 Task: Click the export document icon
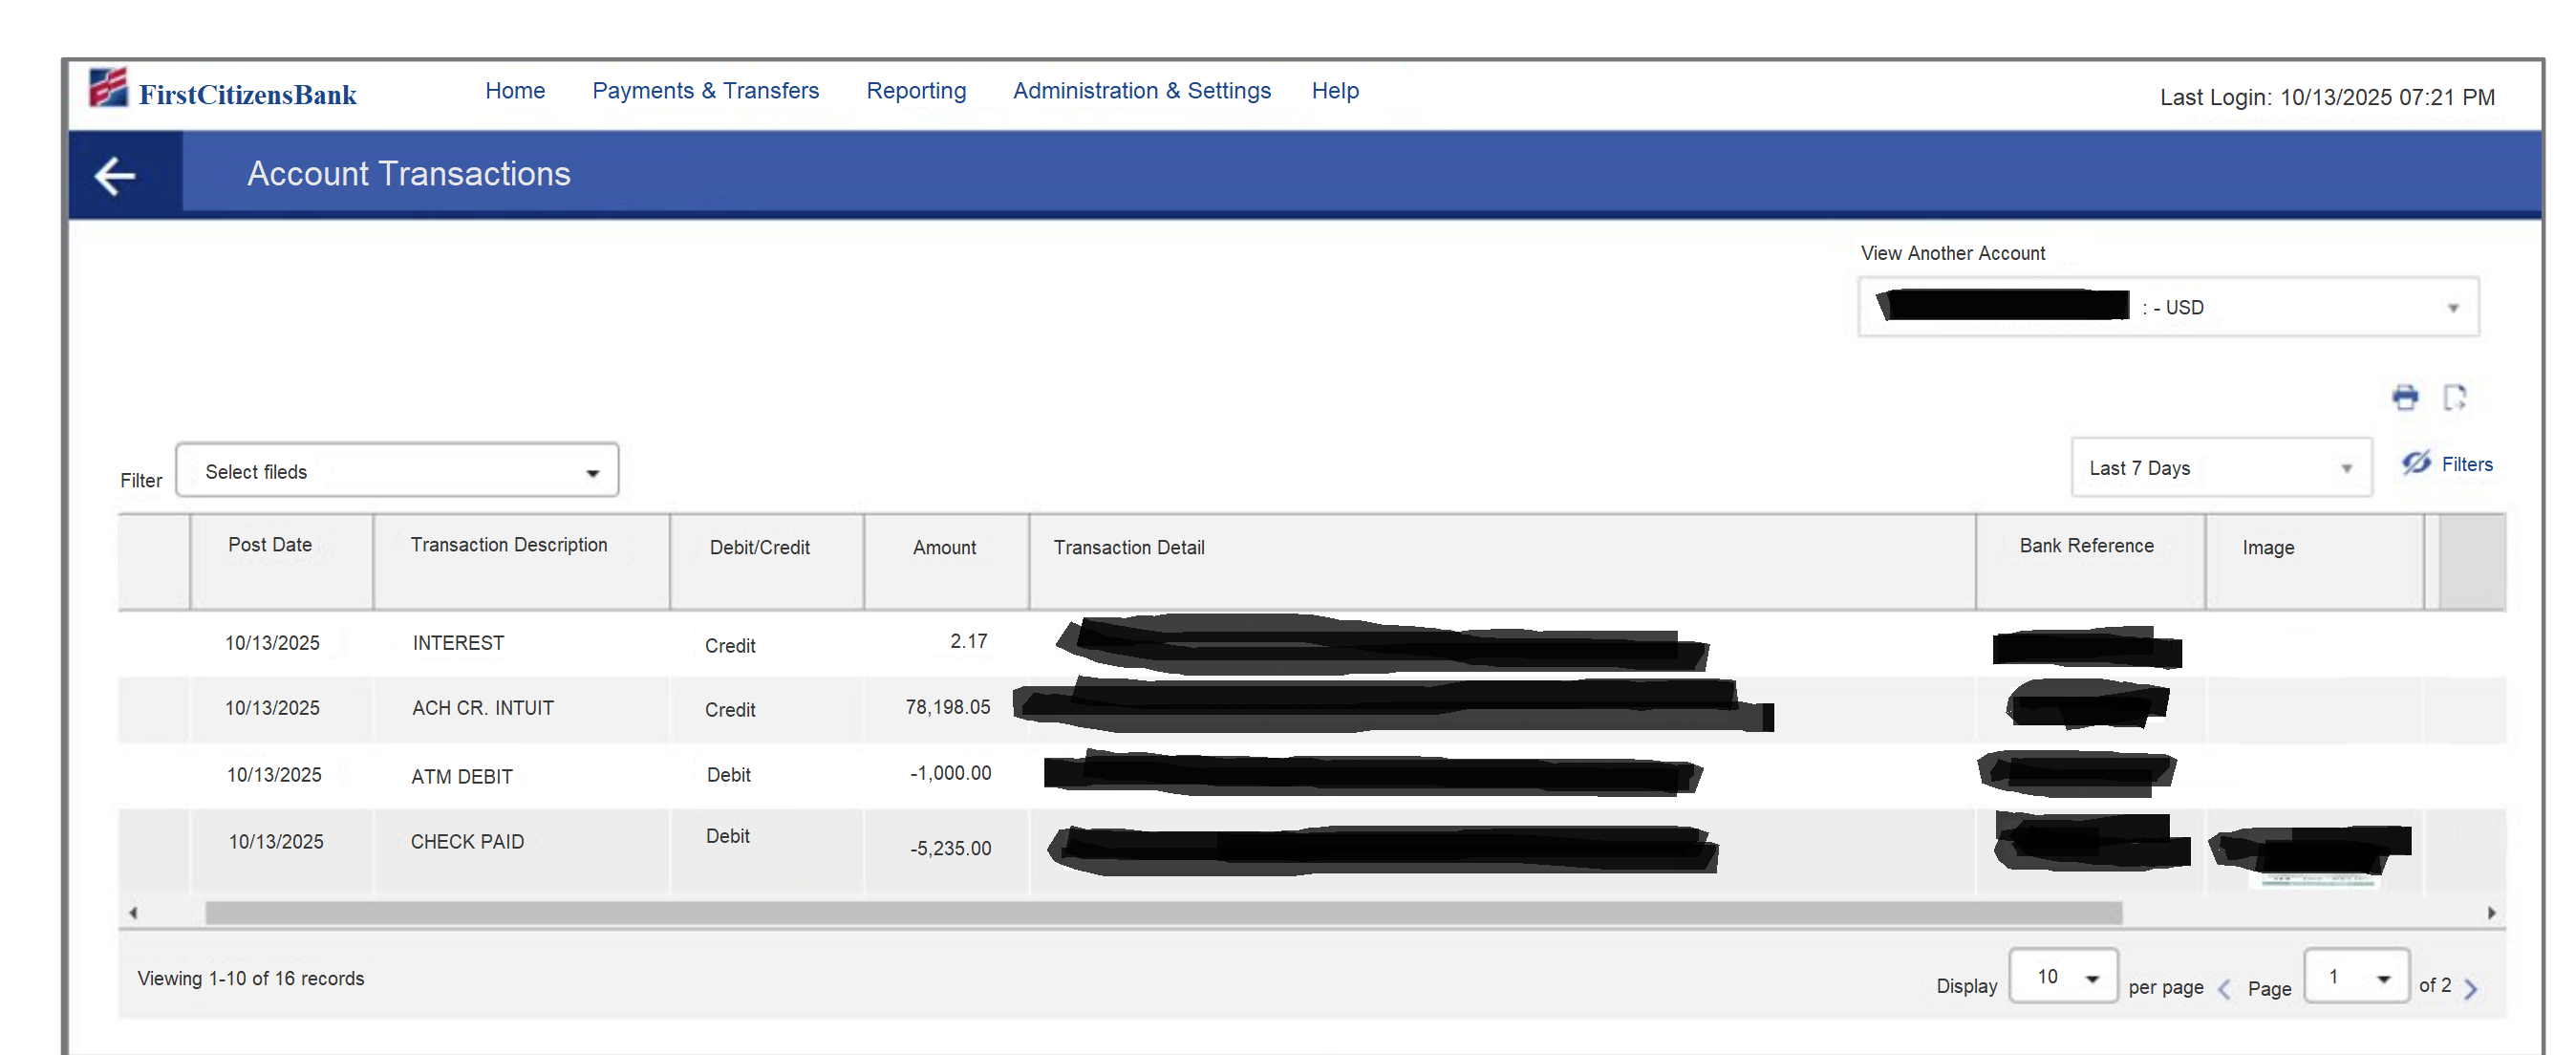point(2454,397)
